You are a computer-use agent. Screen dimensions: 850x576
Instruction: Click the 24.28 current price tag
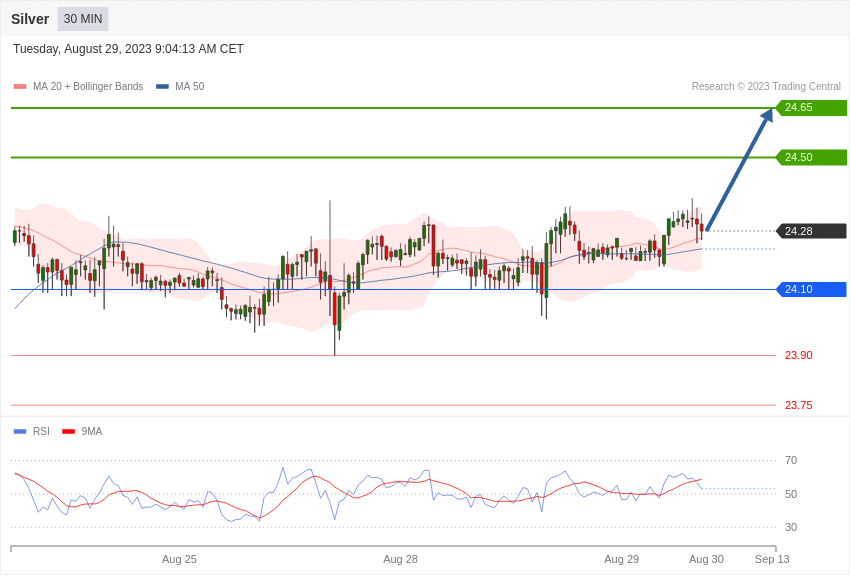click(812, 231)
